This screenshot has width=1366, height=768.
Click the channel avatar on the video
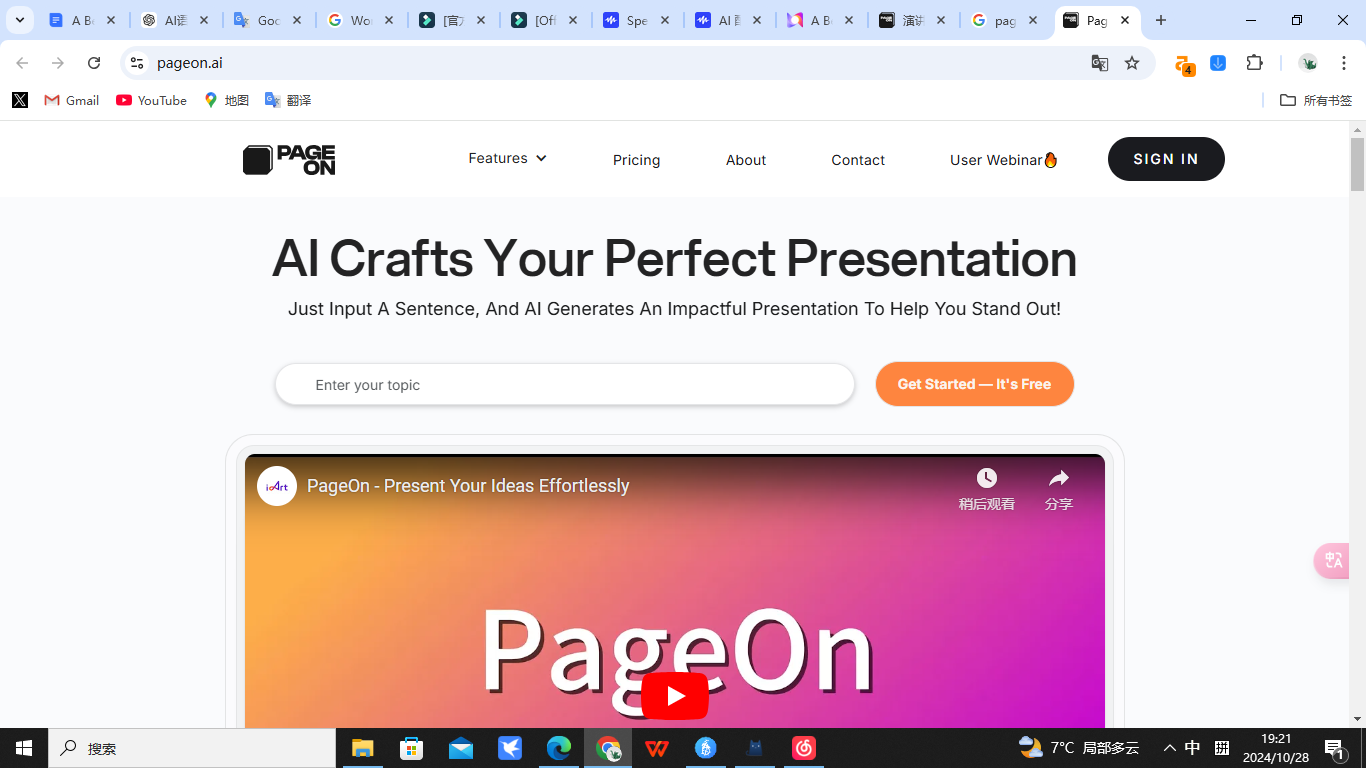click(x=277, y=486)
